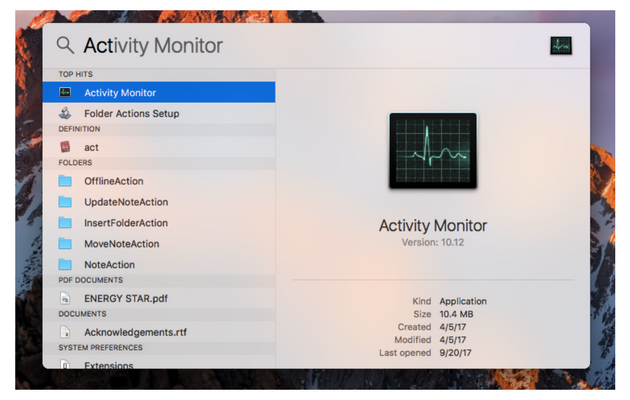Open ENERGY STAR.pdf result

pos(159,298)
